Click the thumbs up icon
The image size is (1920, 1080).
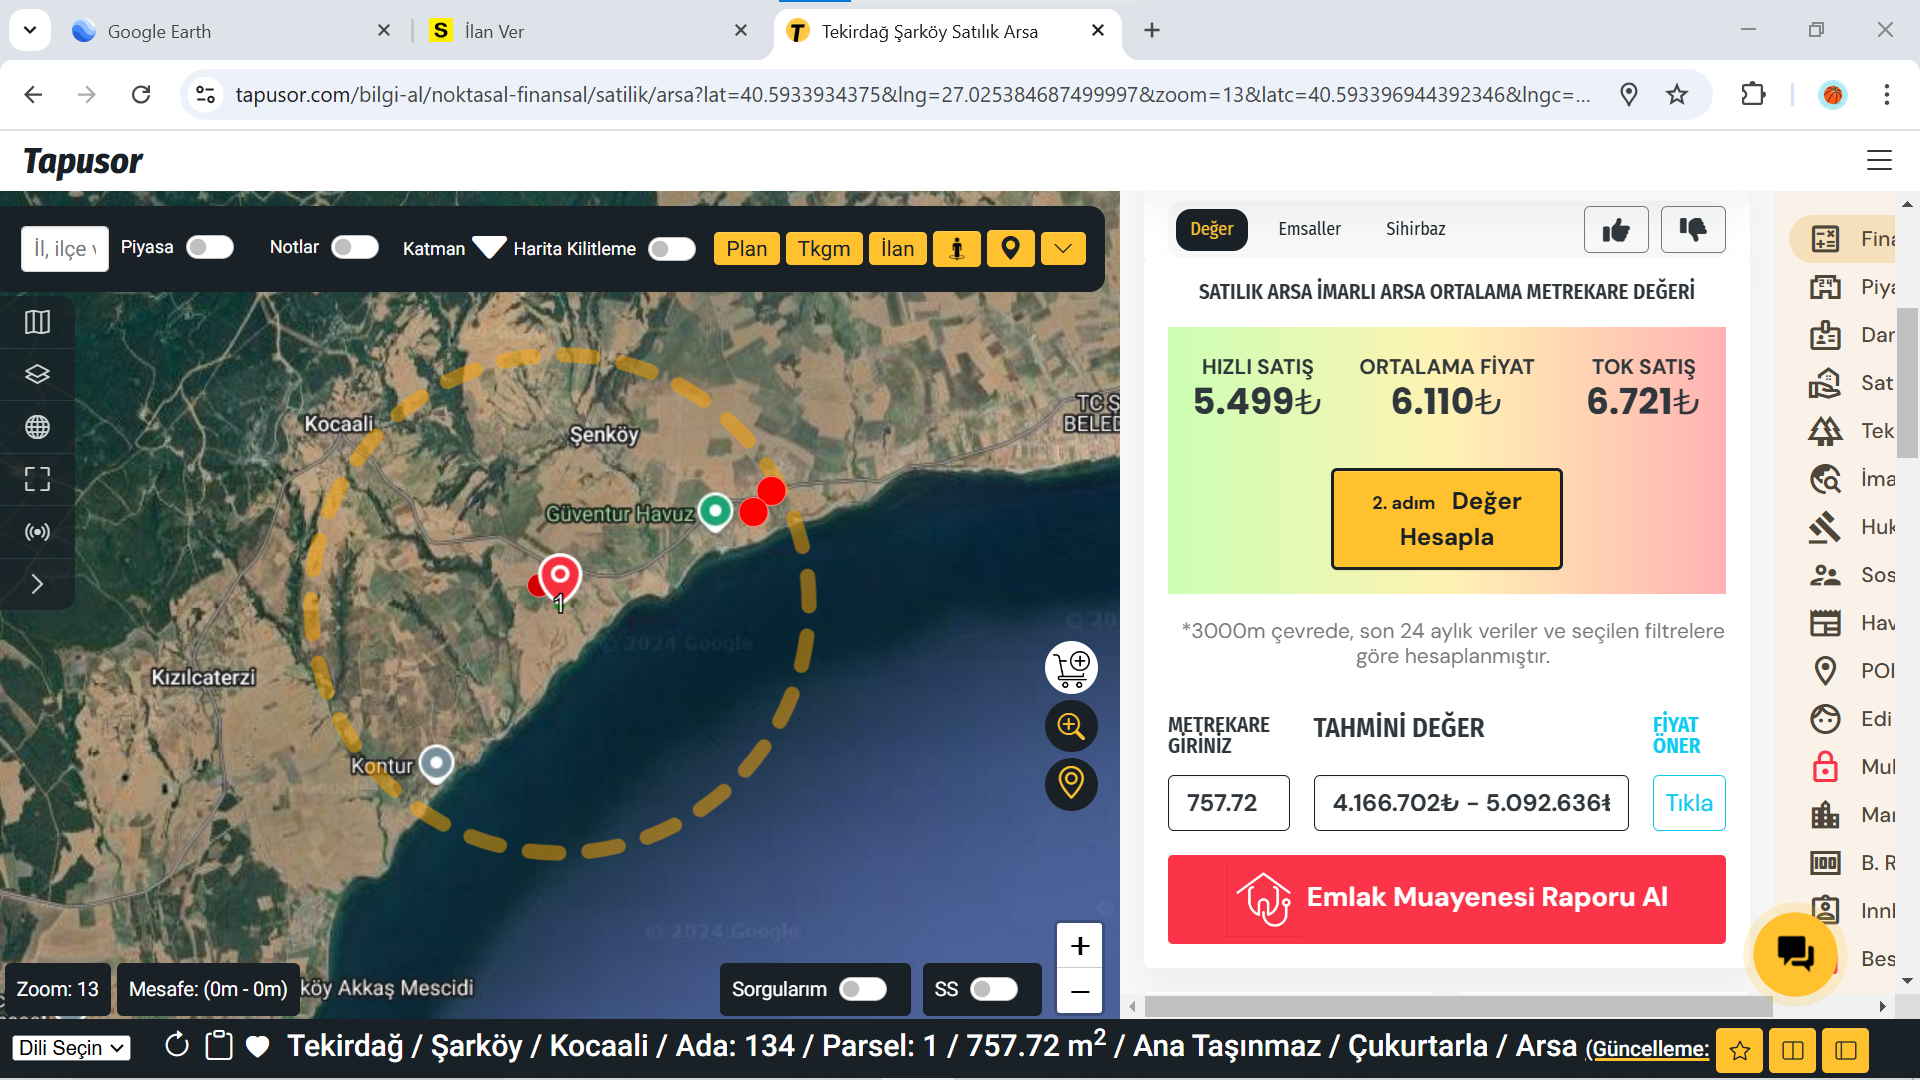click(1616, 230)
